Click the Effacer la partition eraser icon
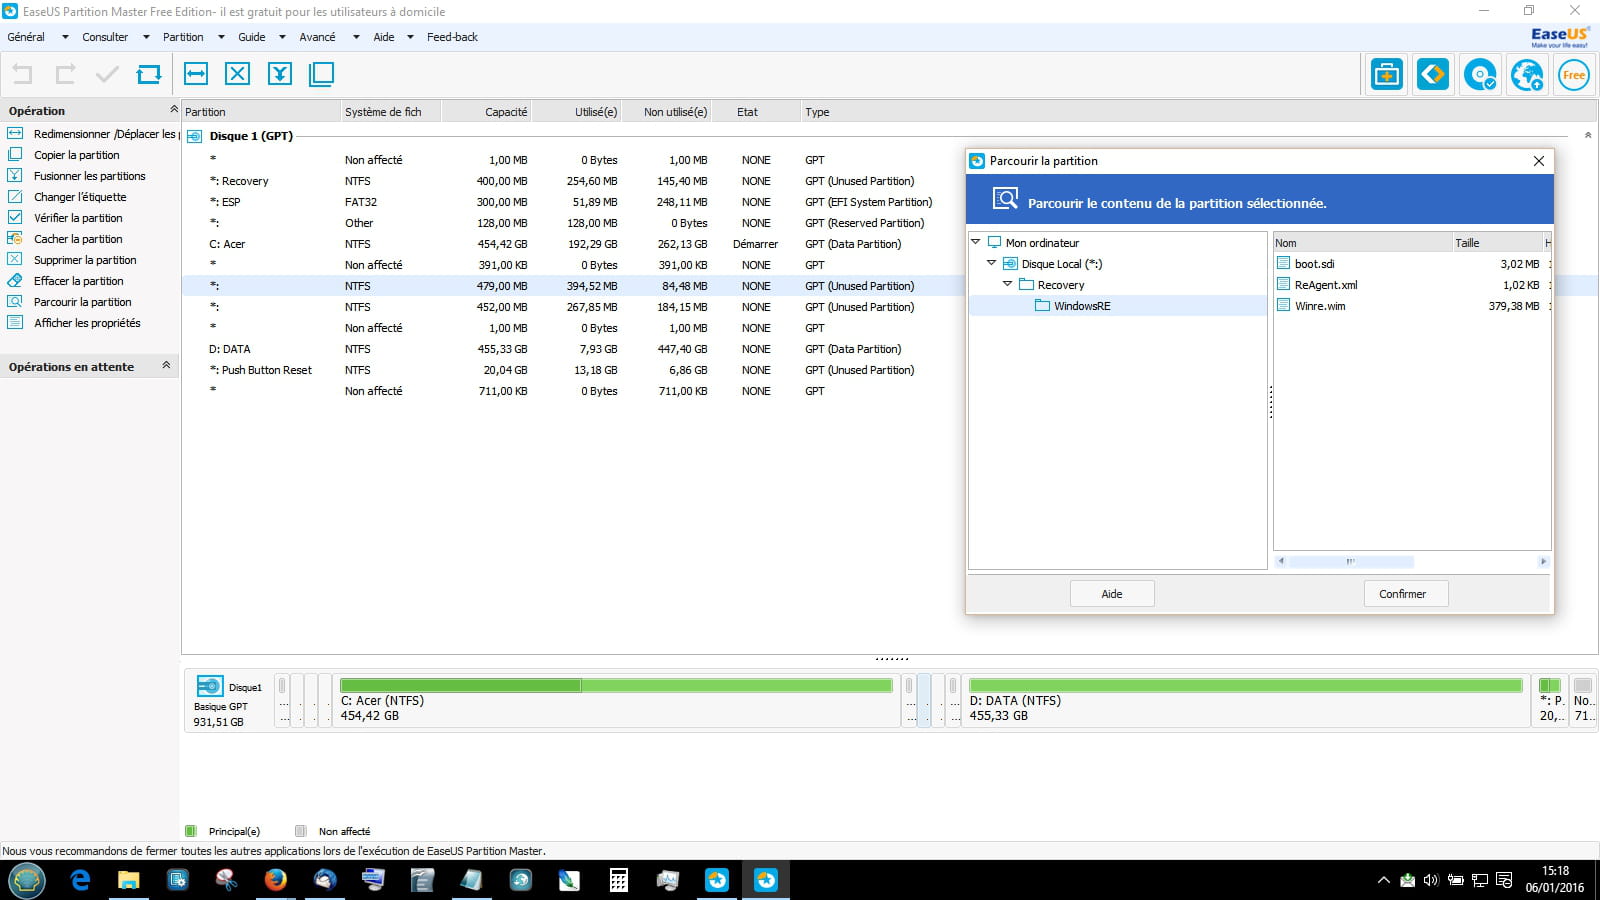Image resolution: width=1600 pixels, height=900 pixels. click(x=15, y=281)
